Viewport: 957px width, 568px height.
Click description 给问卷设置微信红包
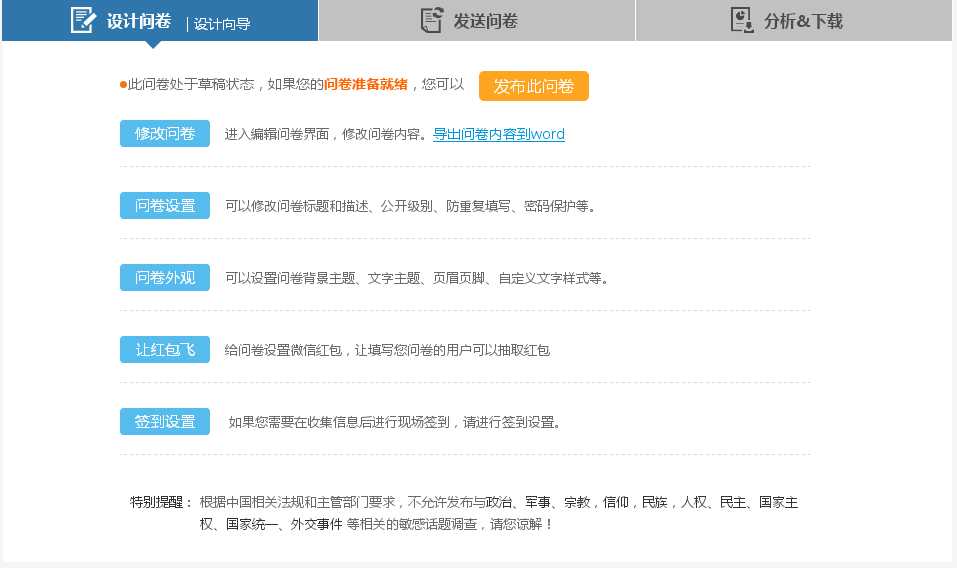283,350
